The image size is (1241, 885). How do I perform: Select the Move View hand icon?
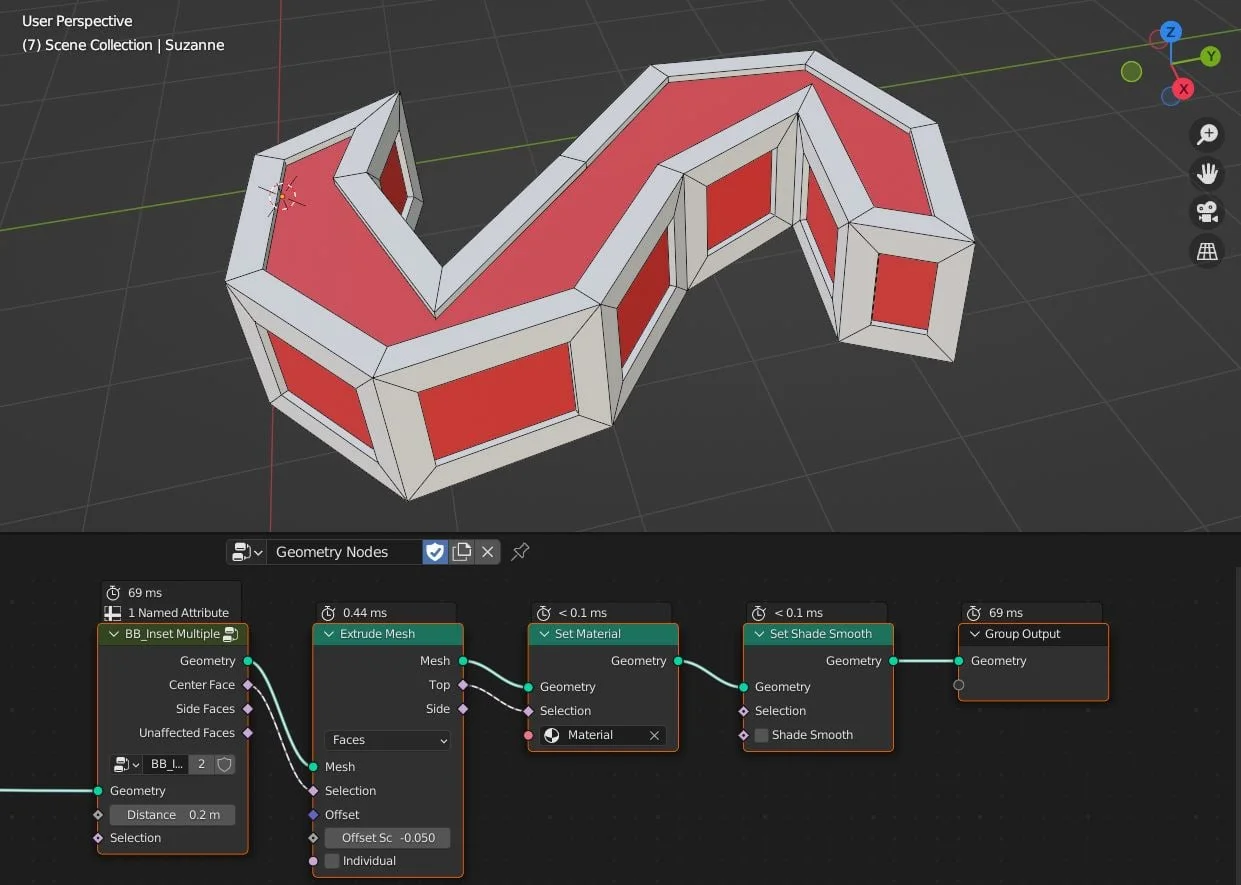click(1207, 173)
